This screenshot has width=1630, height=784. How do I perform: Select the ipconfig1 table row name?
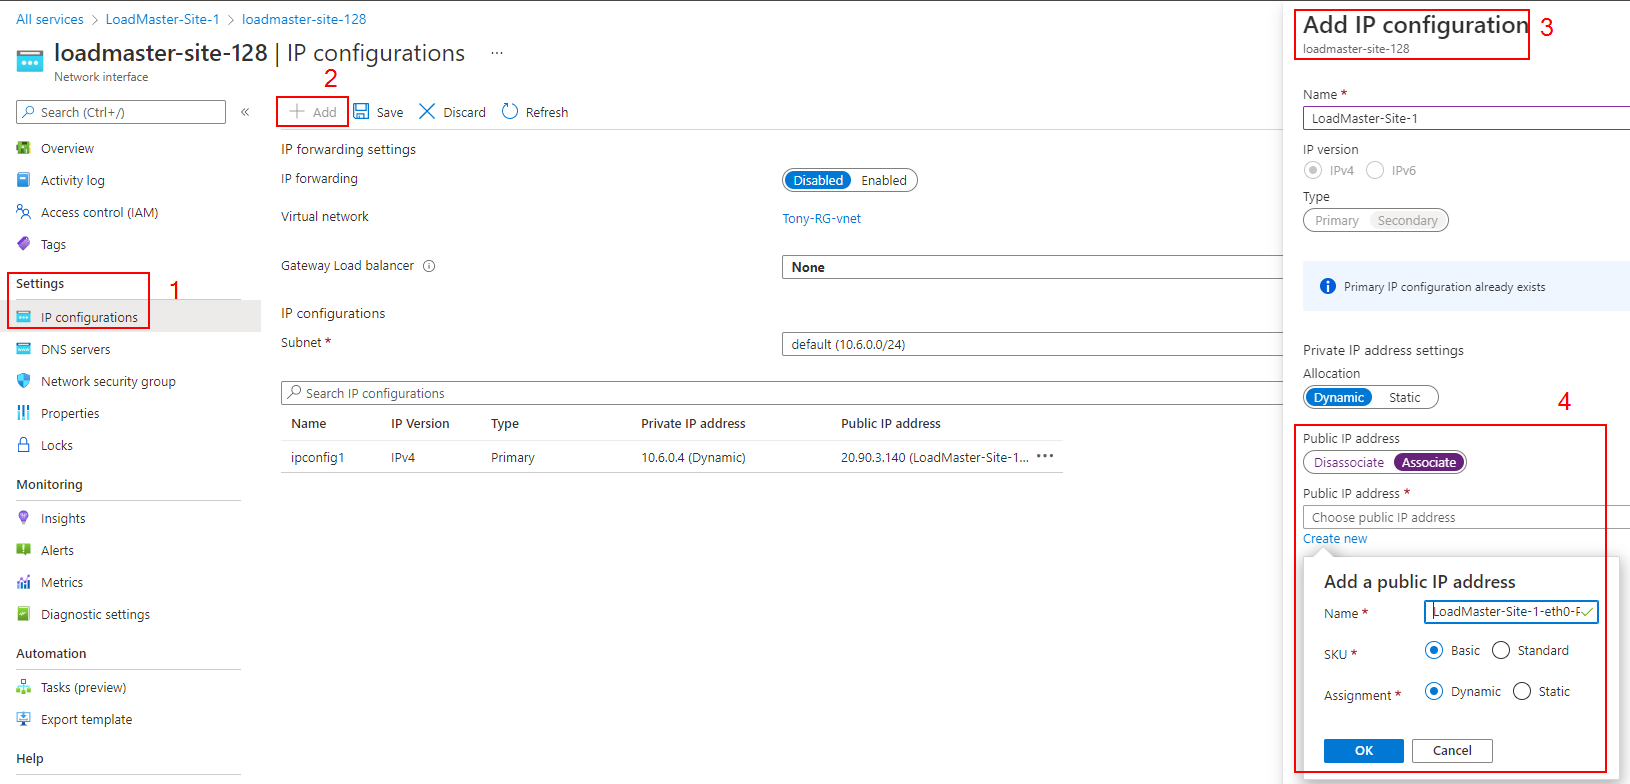(317, 457)
